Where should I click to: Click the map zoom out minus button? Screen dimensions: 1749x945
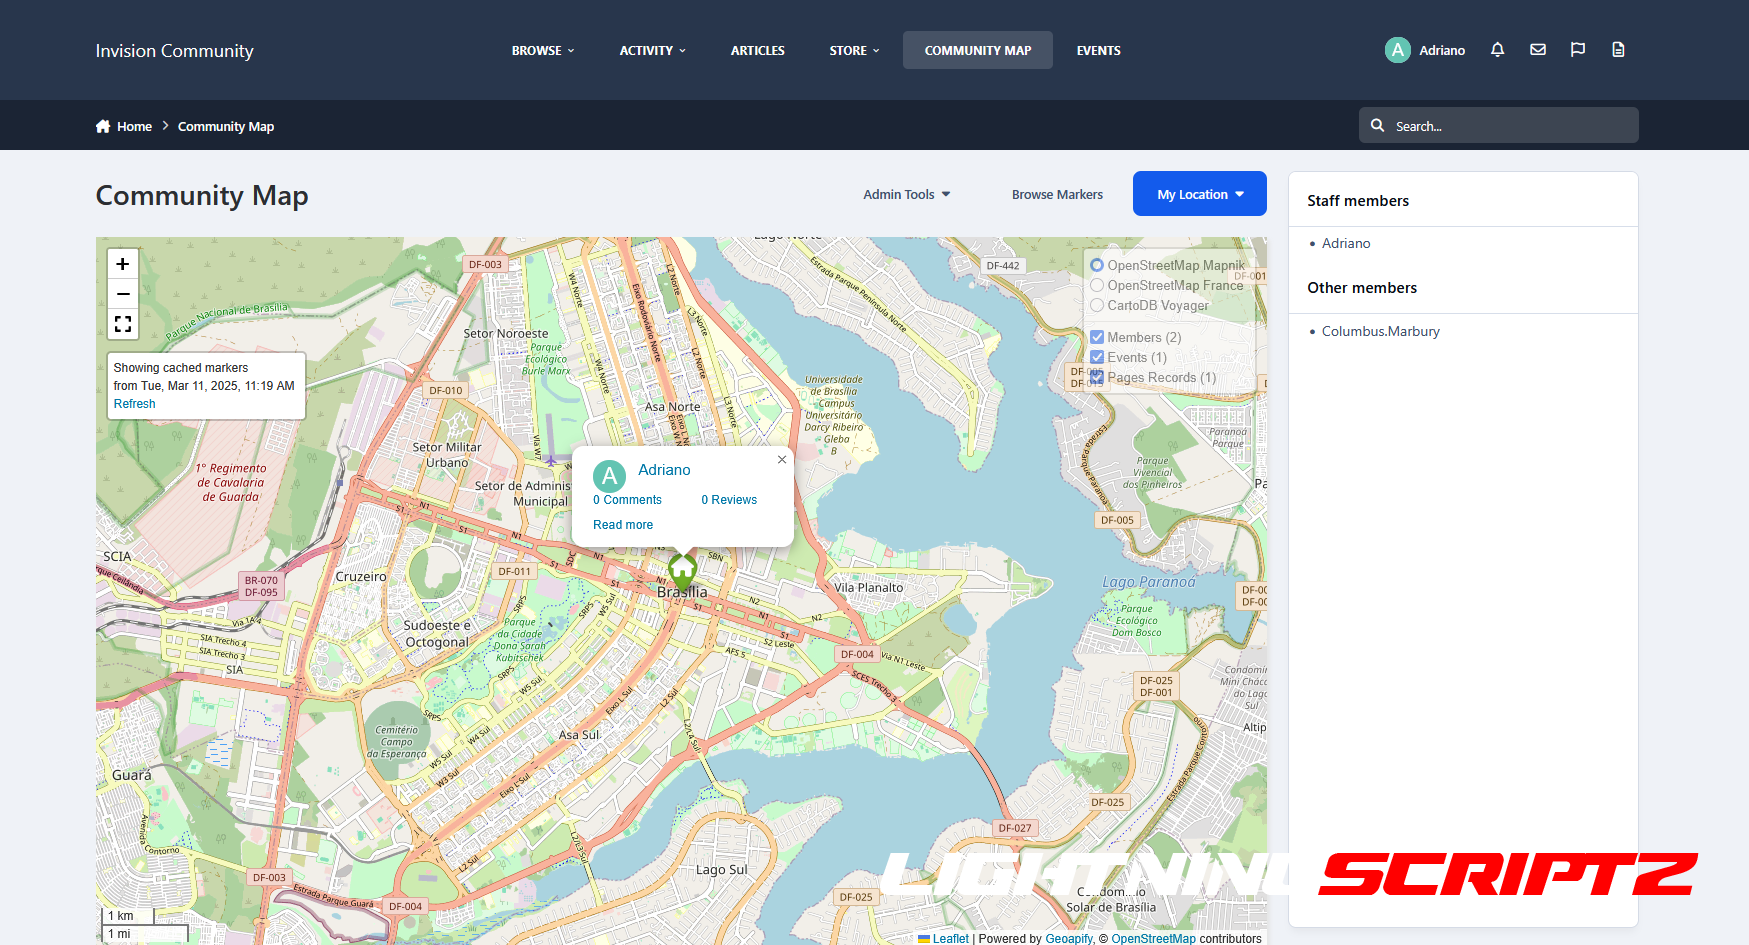pos(123,294)
